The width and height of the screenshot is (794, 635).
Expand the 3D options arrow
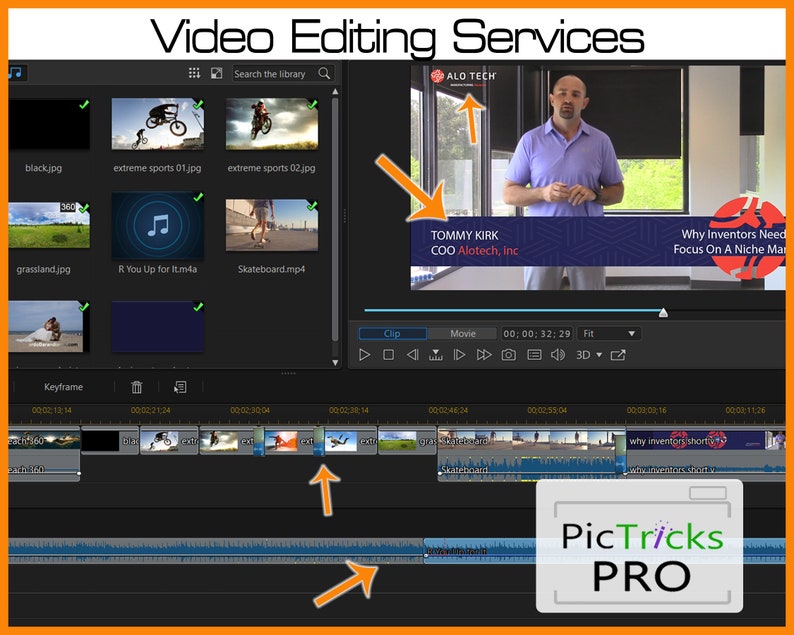(x=599, y=355)
